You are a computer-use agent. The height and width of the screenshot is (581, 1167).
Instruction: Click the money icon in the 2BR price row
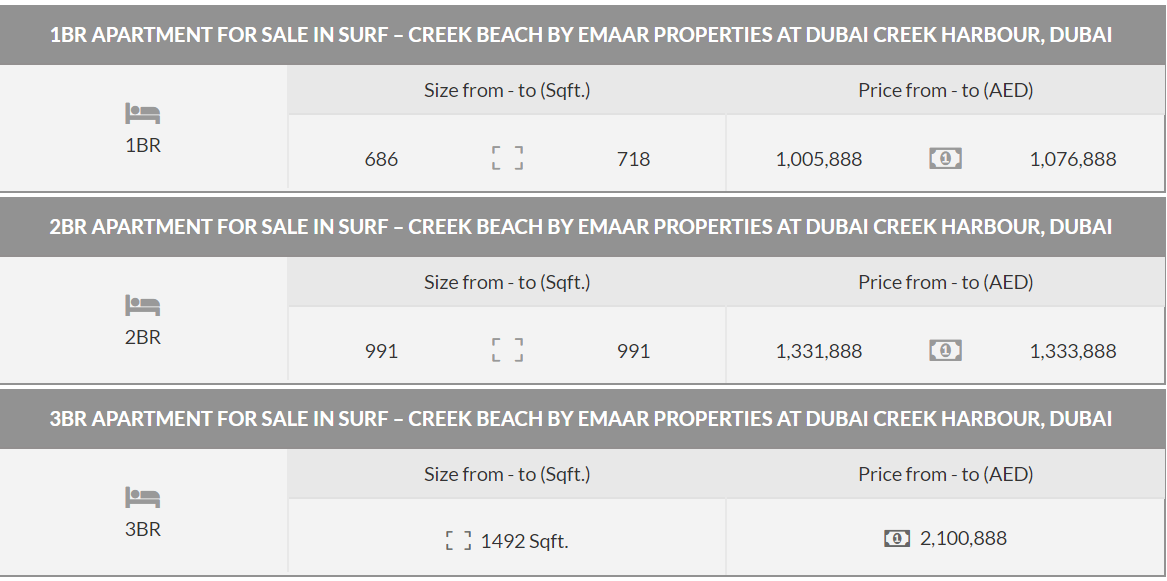pyautogui.click(x=945, y=350)
